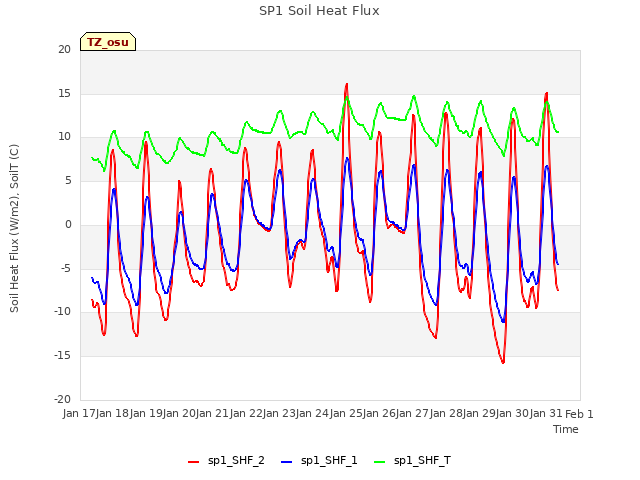Click the green sp1_SHF_T legend swatch
Screen dimensions: 640x480
380,462
